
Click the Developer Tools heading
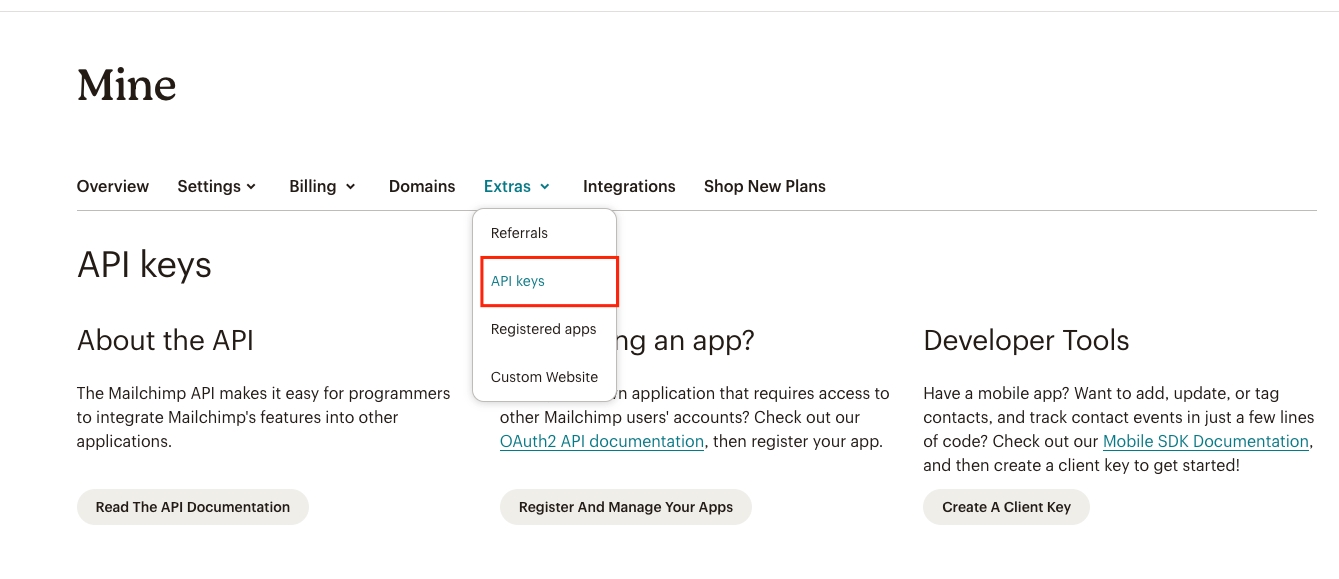coord(1026,340)
